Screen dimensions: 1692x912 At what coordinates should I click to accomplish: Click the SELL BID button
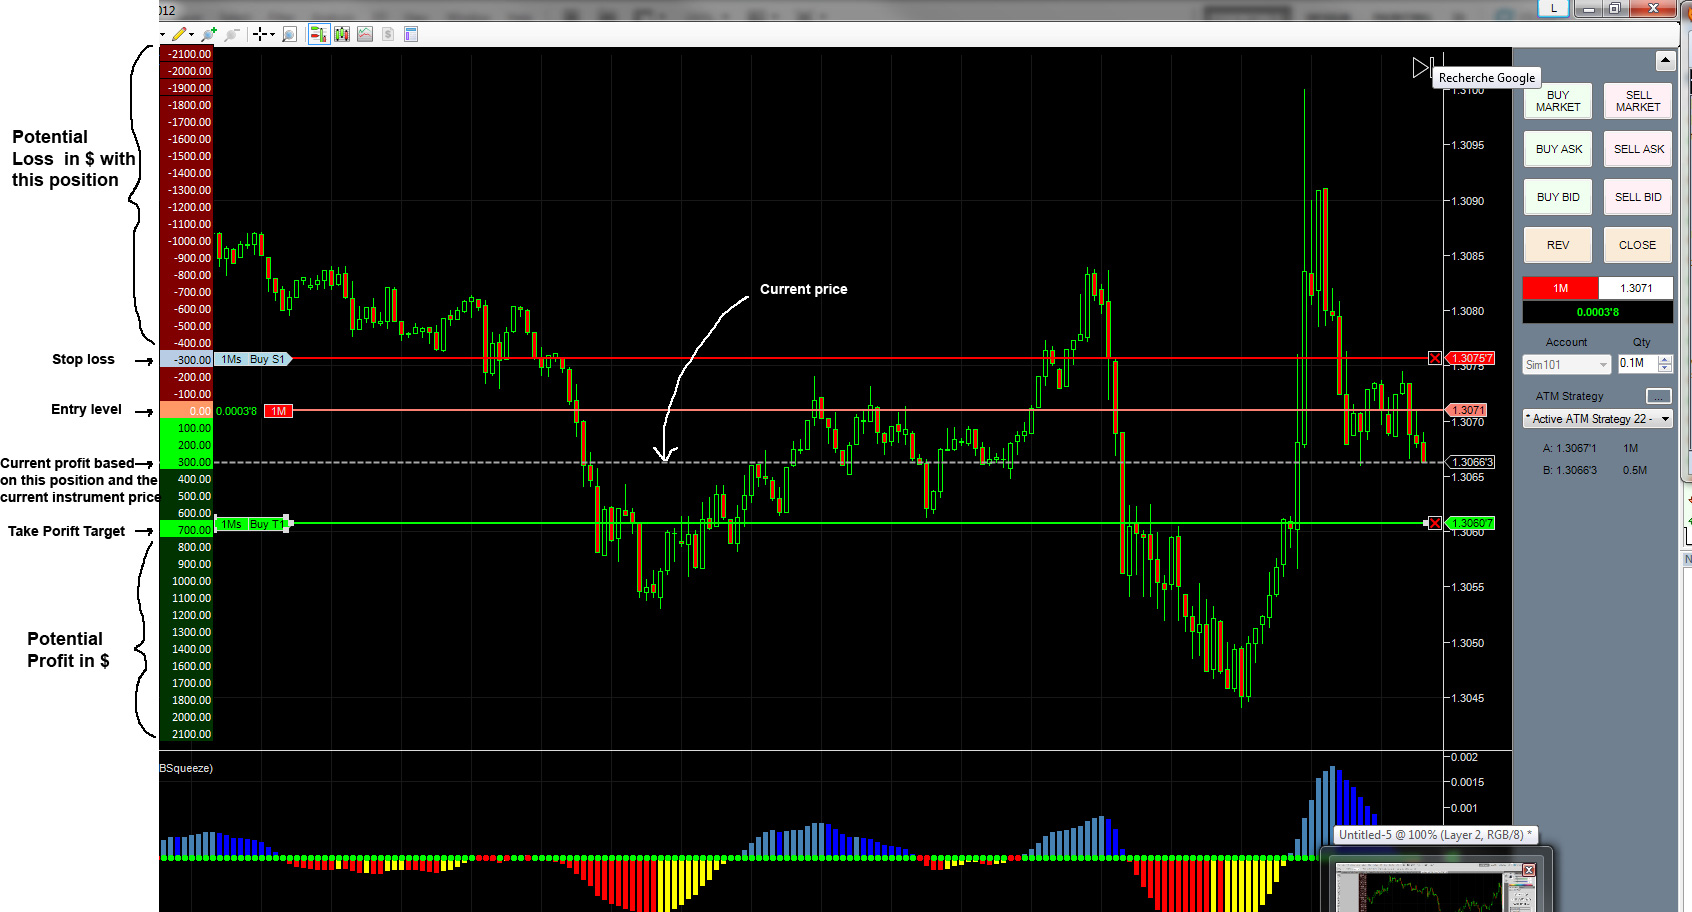click(x=1638, y=197)
